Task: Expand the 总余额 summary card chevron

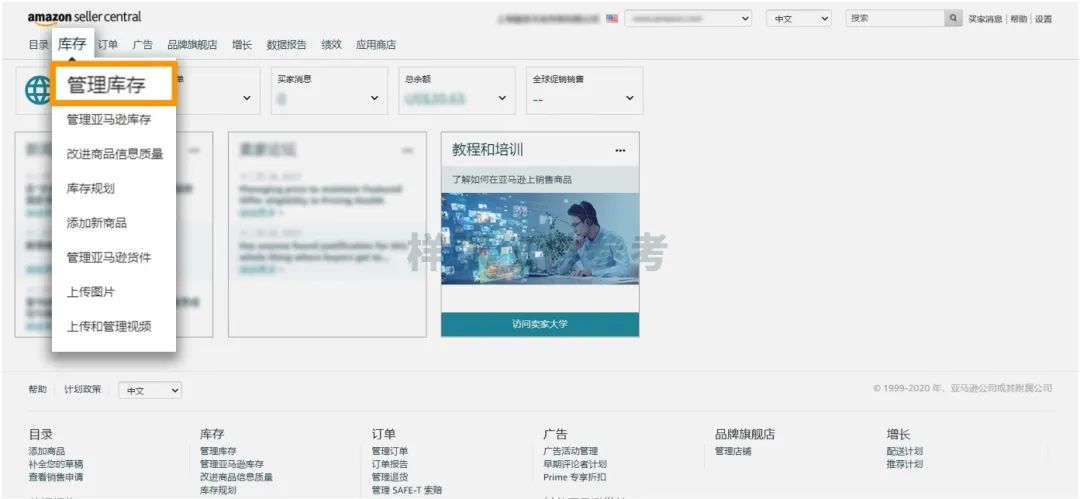Action: click(502, 98)
